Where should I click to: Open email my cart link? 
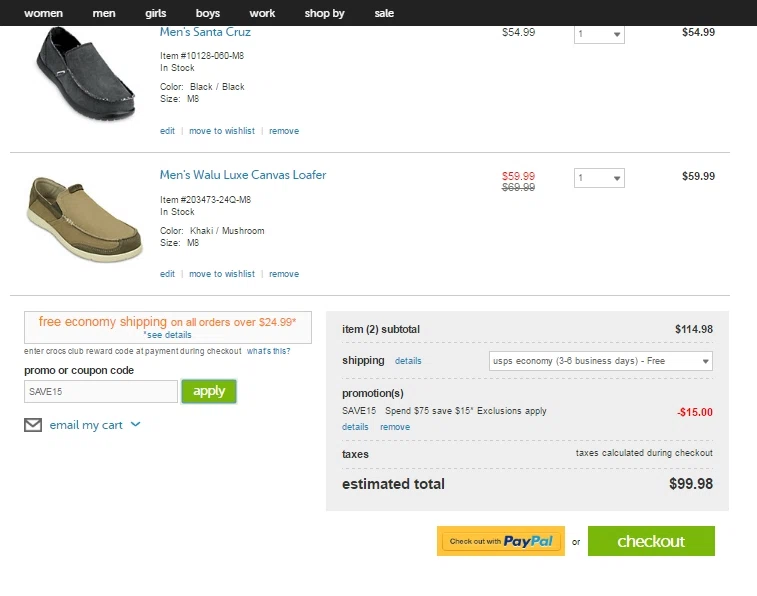[x=86, y=425]
